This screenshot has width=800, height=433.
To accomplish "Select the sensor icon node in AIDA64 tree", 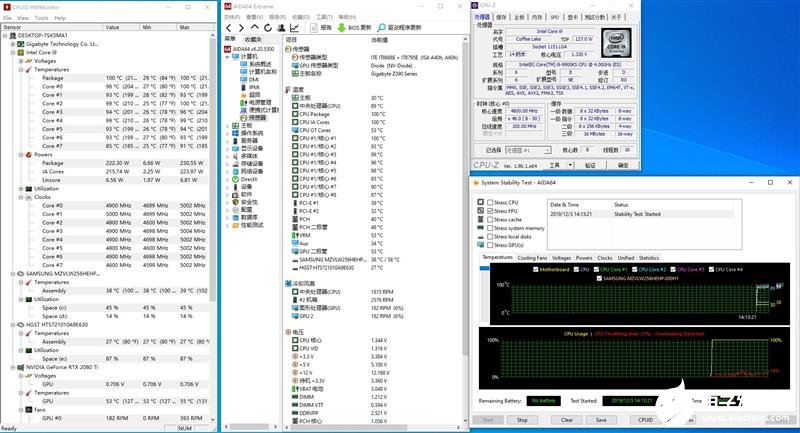I will (243, 118).
